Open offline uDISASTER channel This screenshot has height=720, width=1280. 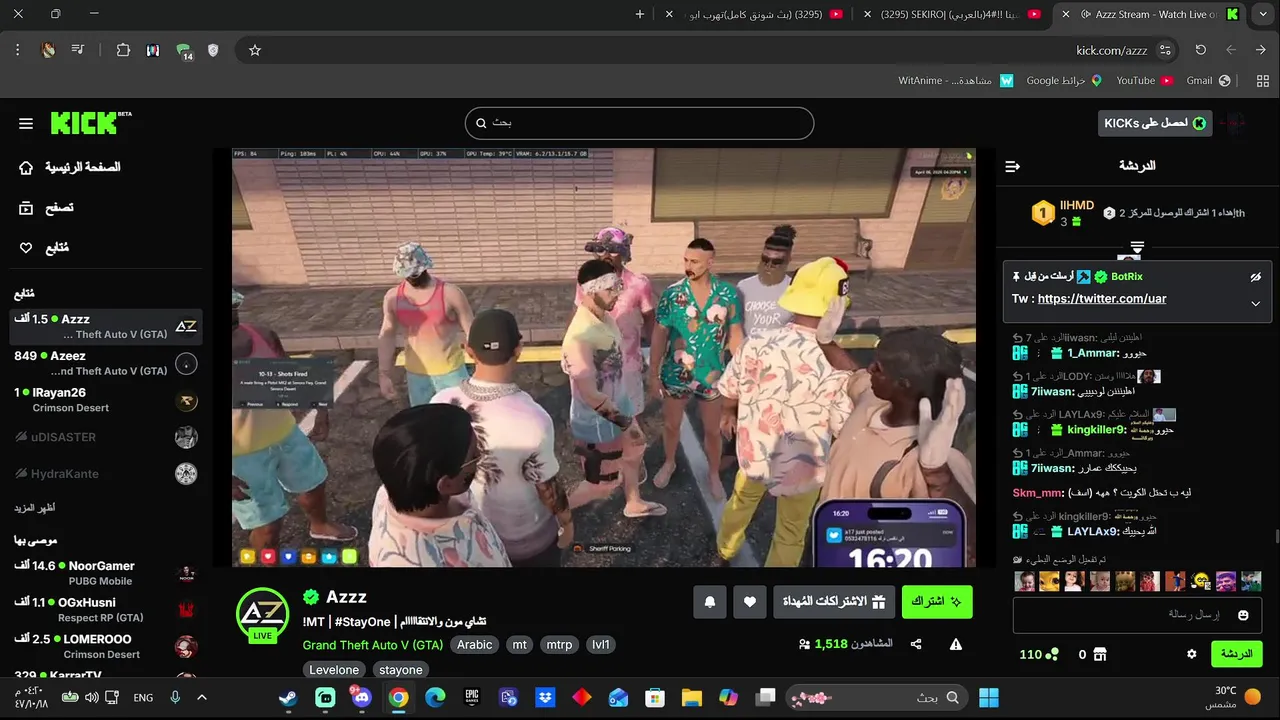(x=106, y=437)
